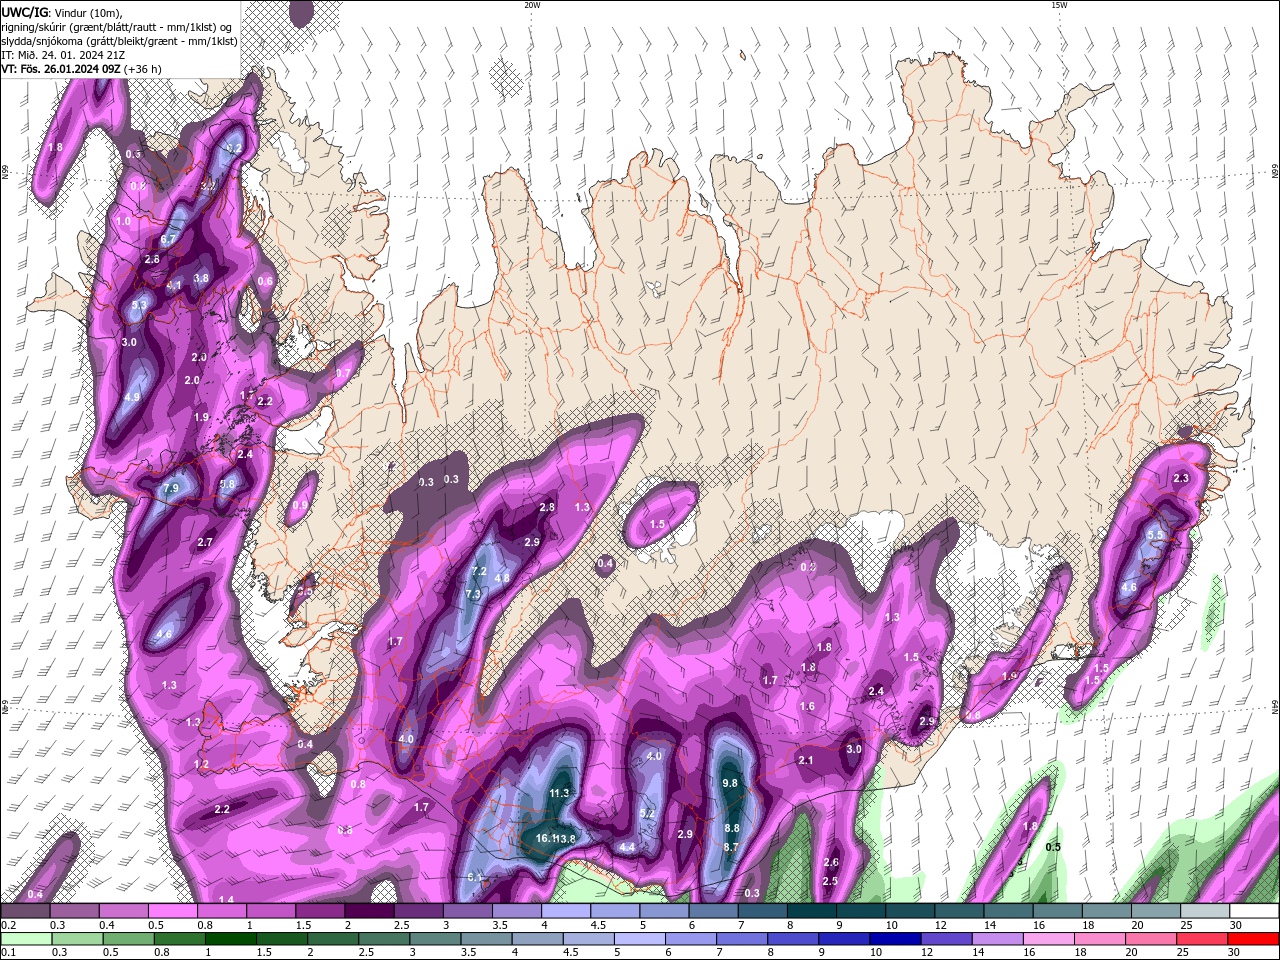Click the rigning/skúrir legend description line

(118, 27)
